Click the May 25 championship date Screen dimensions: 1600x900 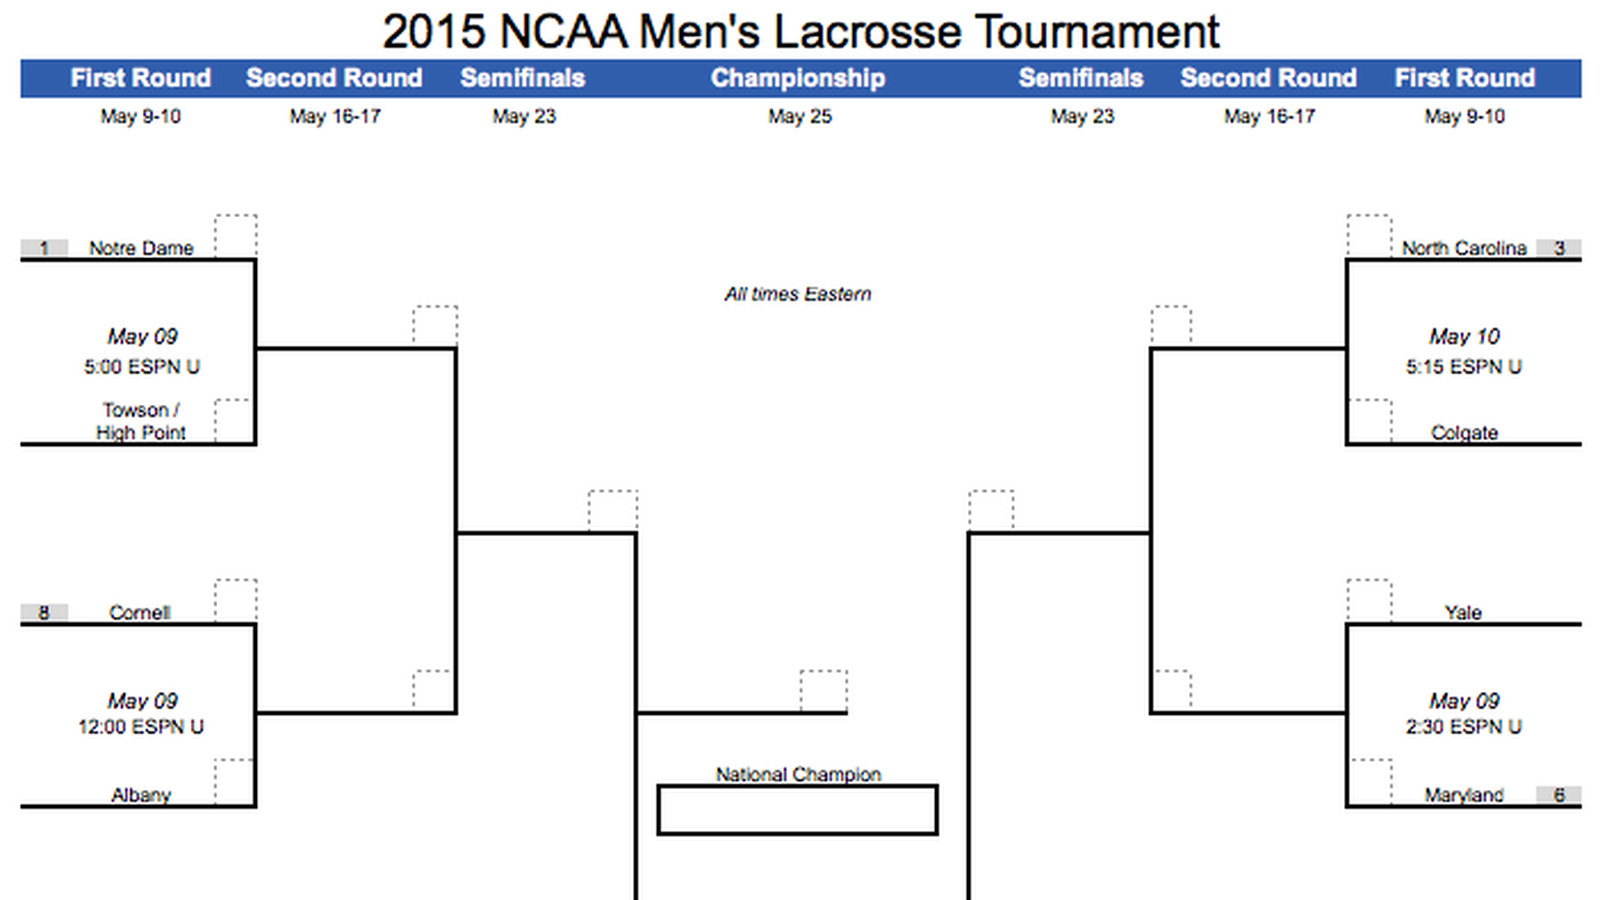click(800, 117)
